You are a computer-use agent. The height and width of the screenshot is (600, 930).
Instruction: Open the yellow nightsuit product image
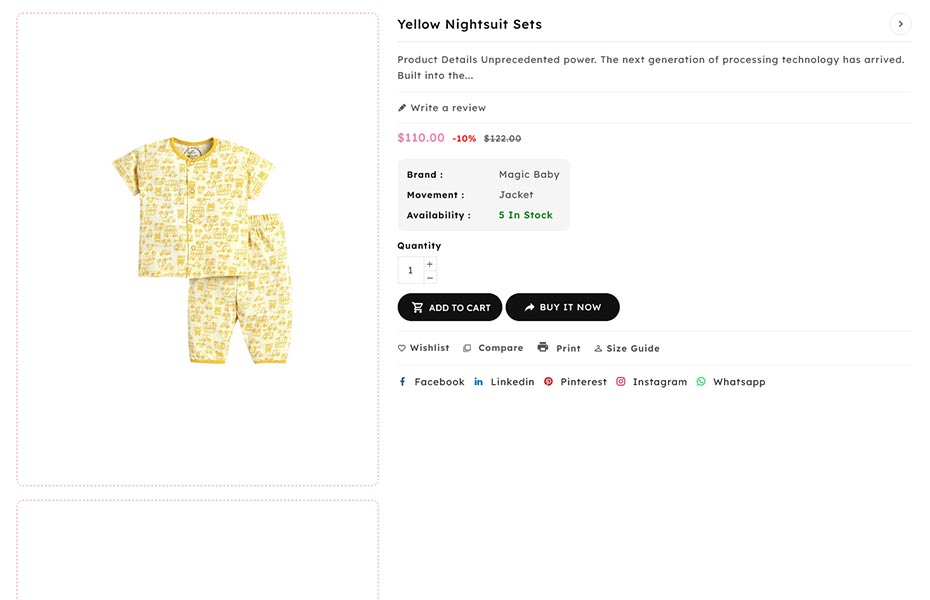click(x=202, y=250)
